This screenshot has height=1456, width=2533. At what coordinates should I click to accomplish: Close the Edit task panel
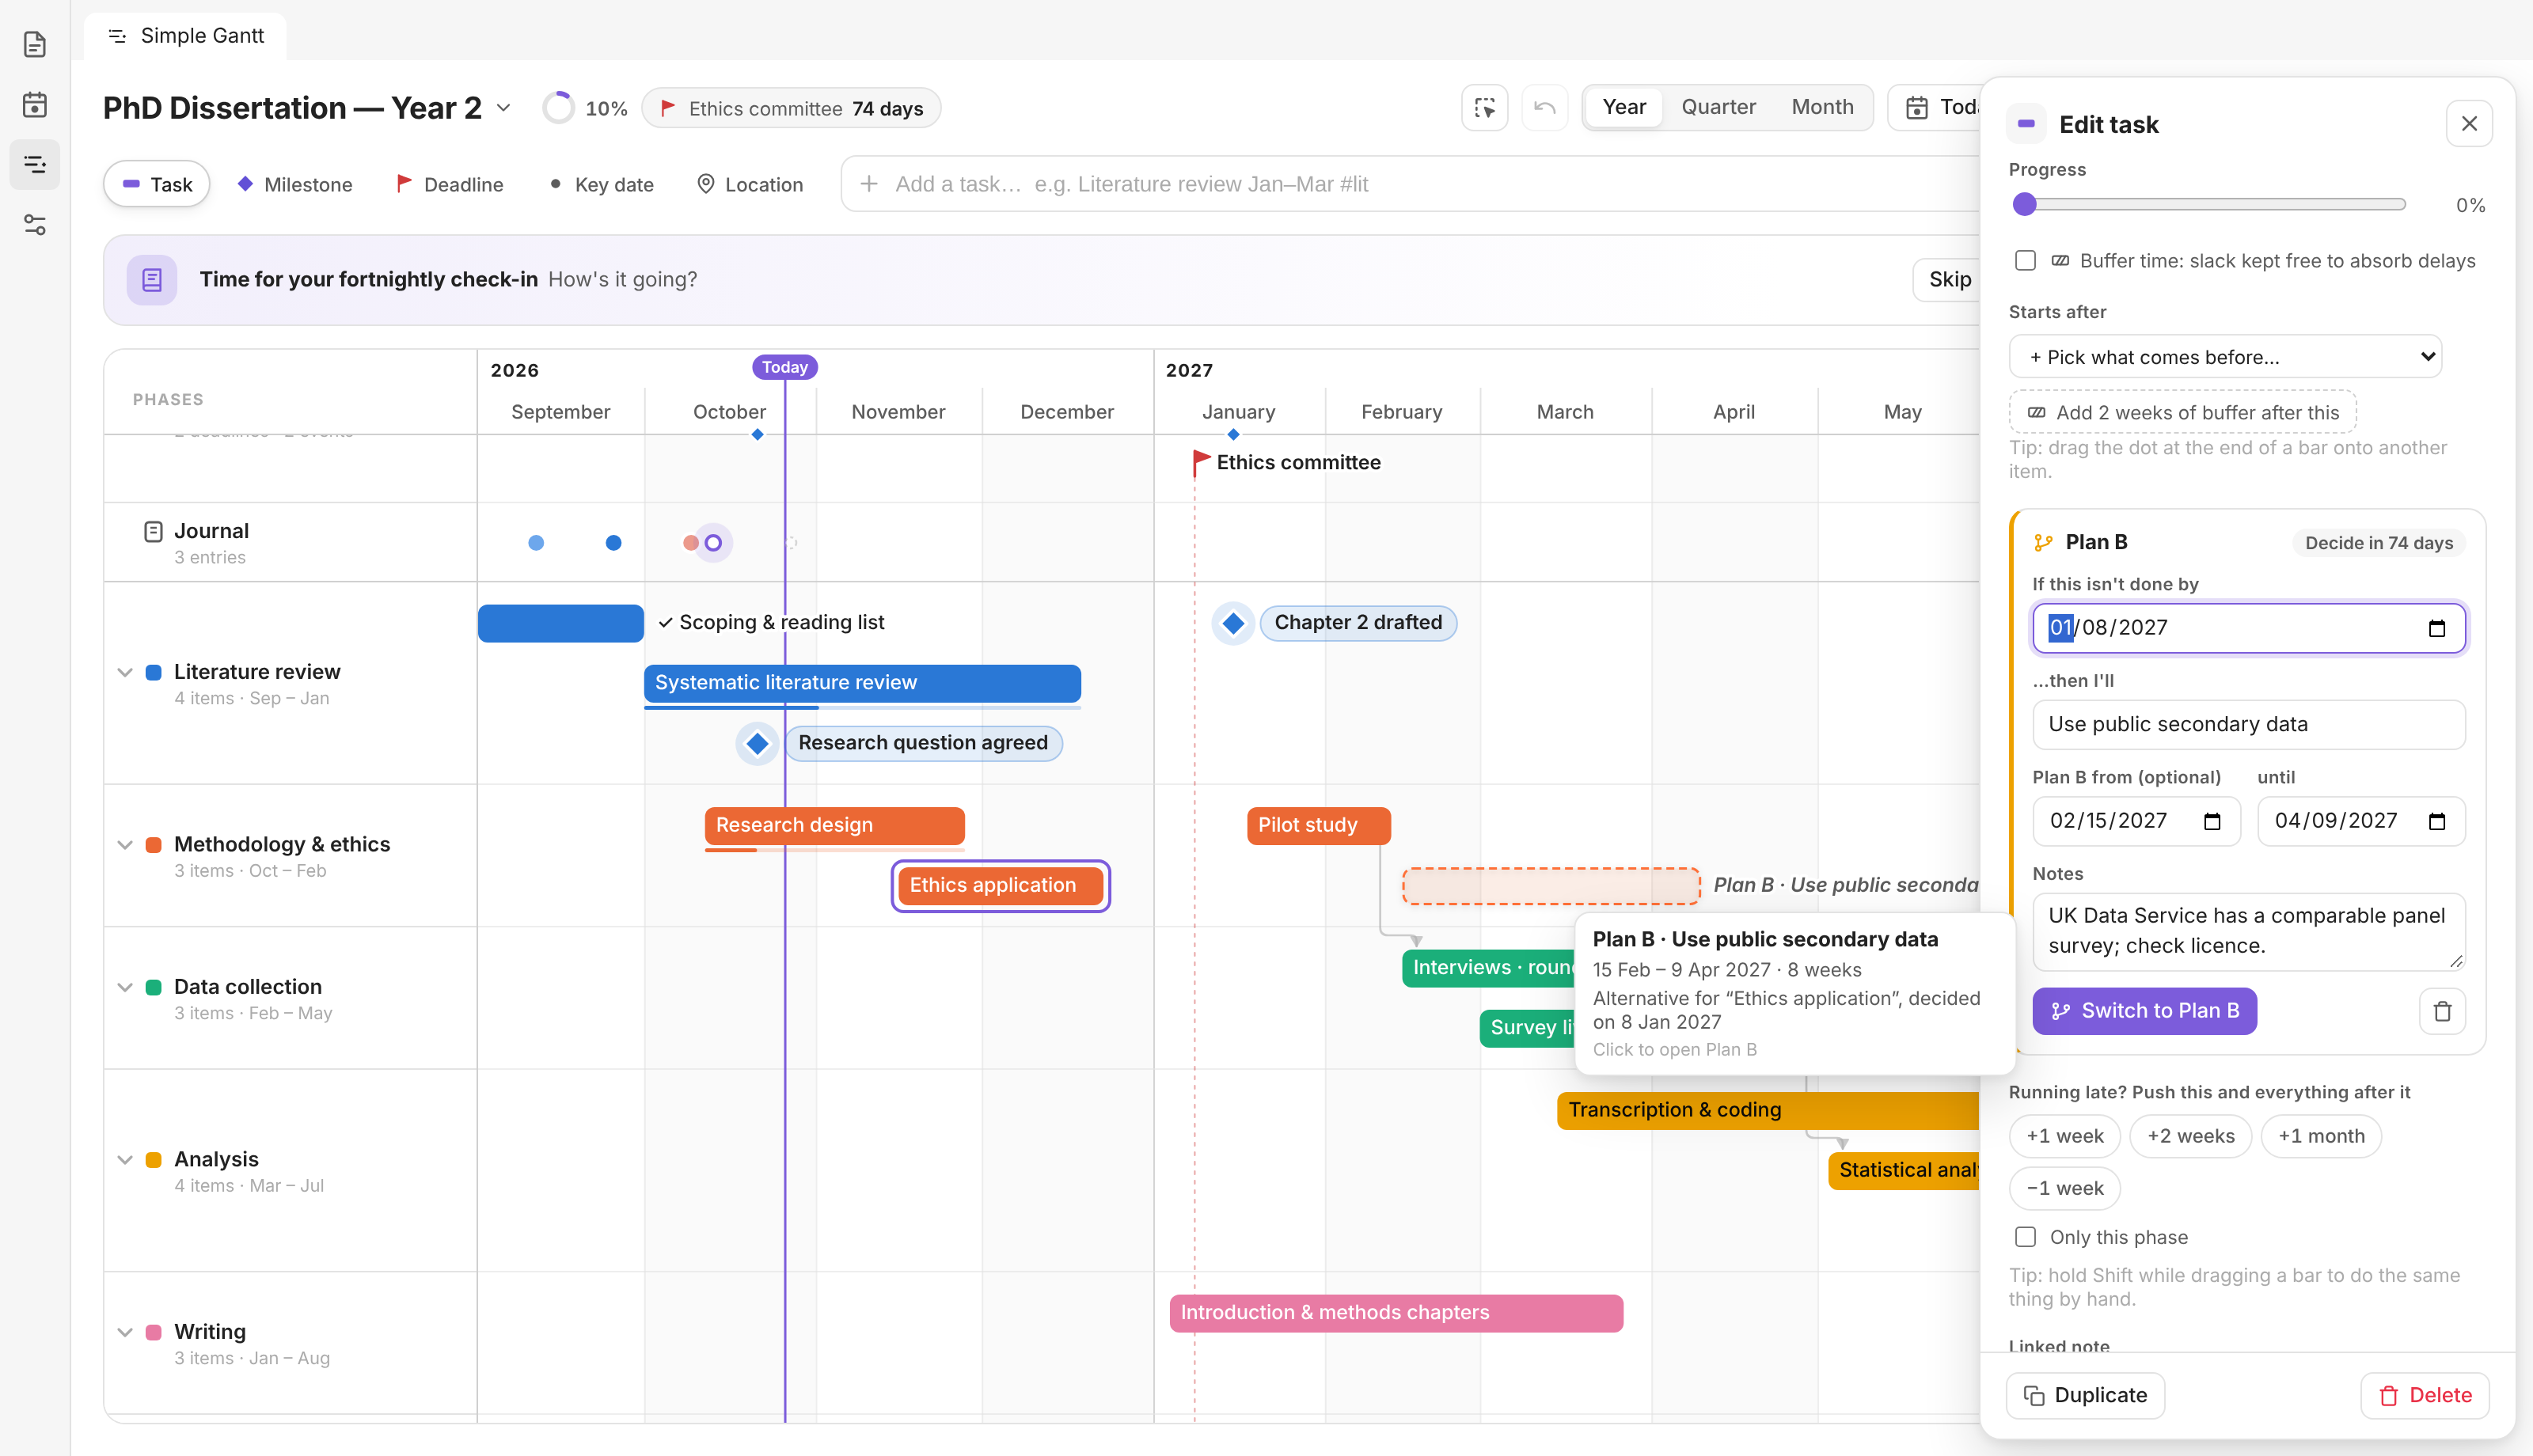[x=2469, y=124]
